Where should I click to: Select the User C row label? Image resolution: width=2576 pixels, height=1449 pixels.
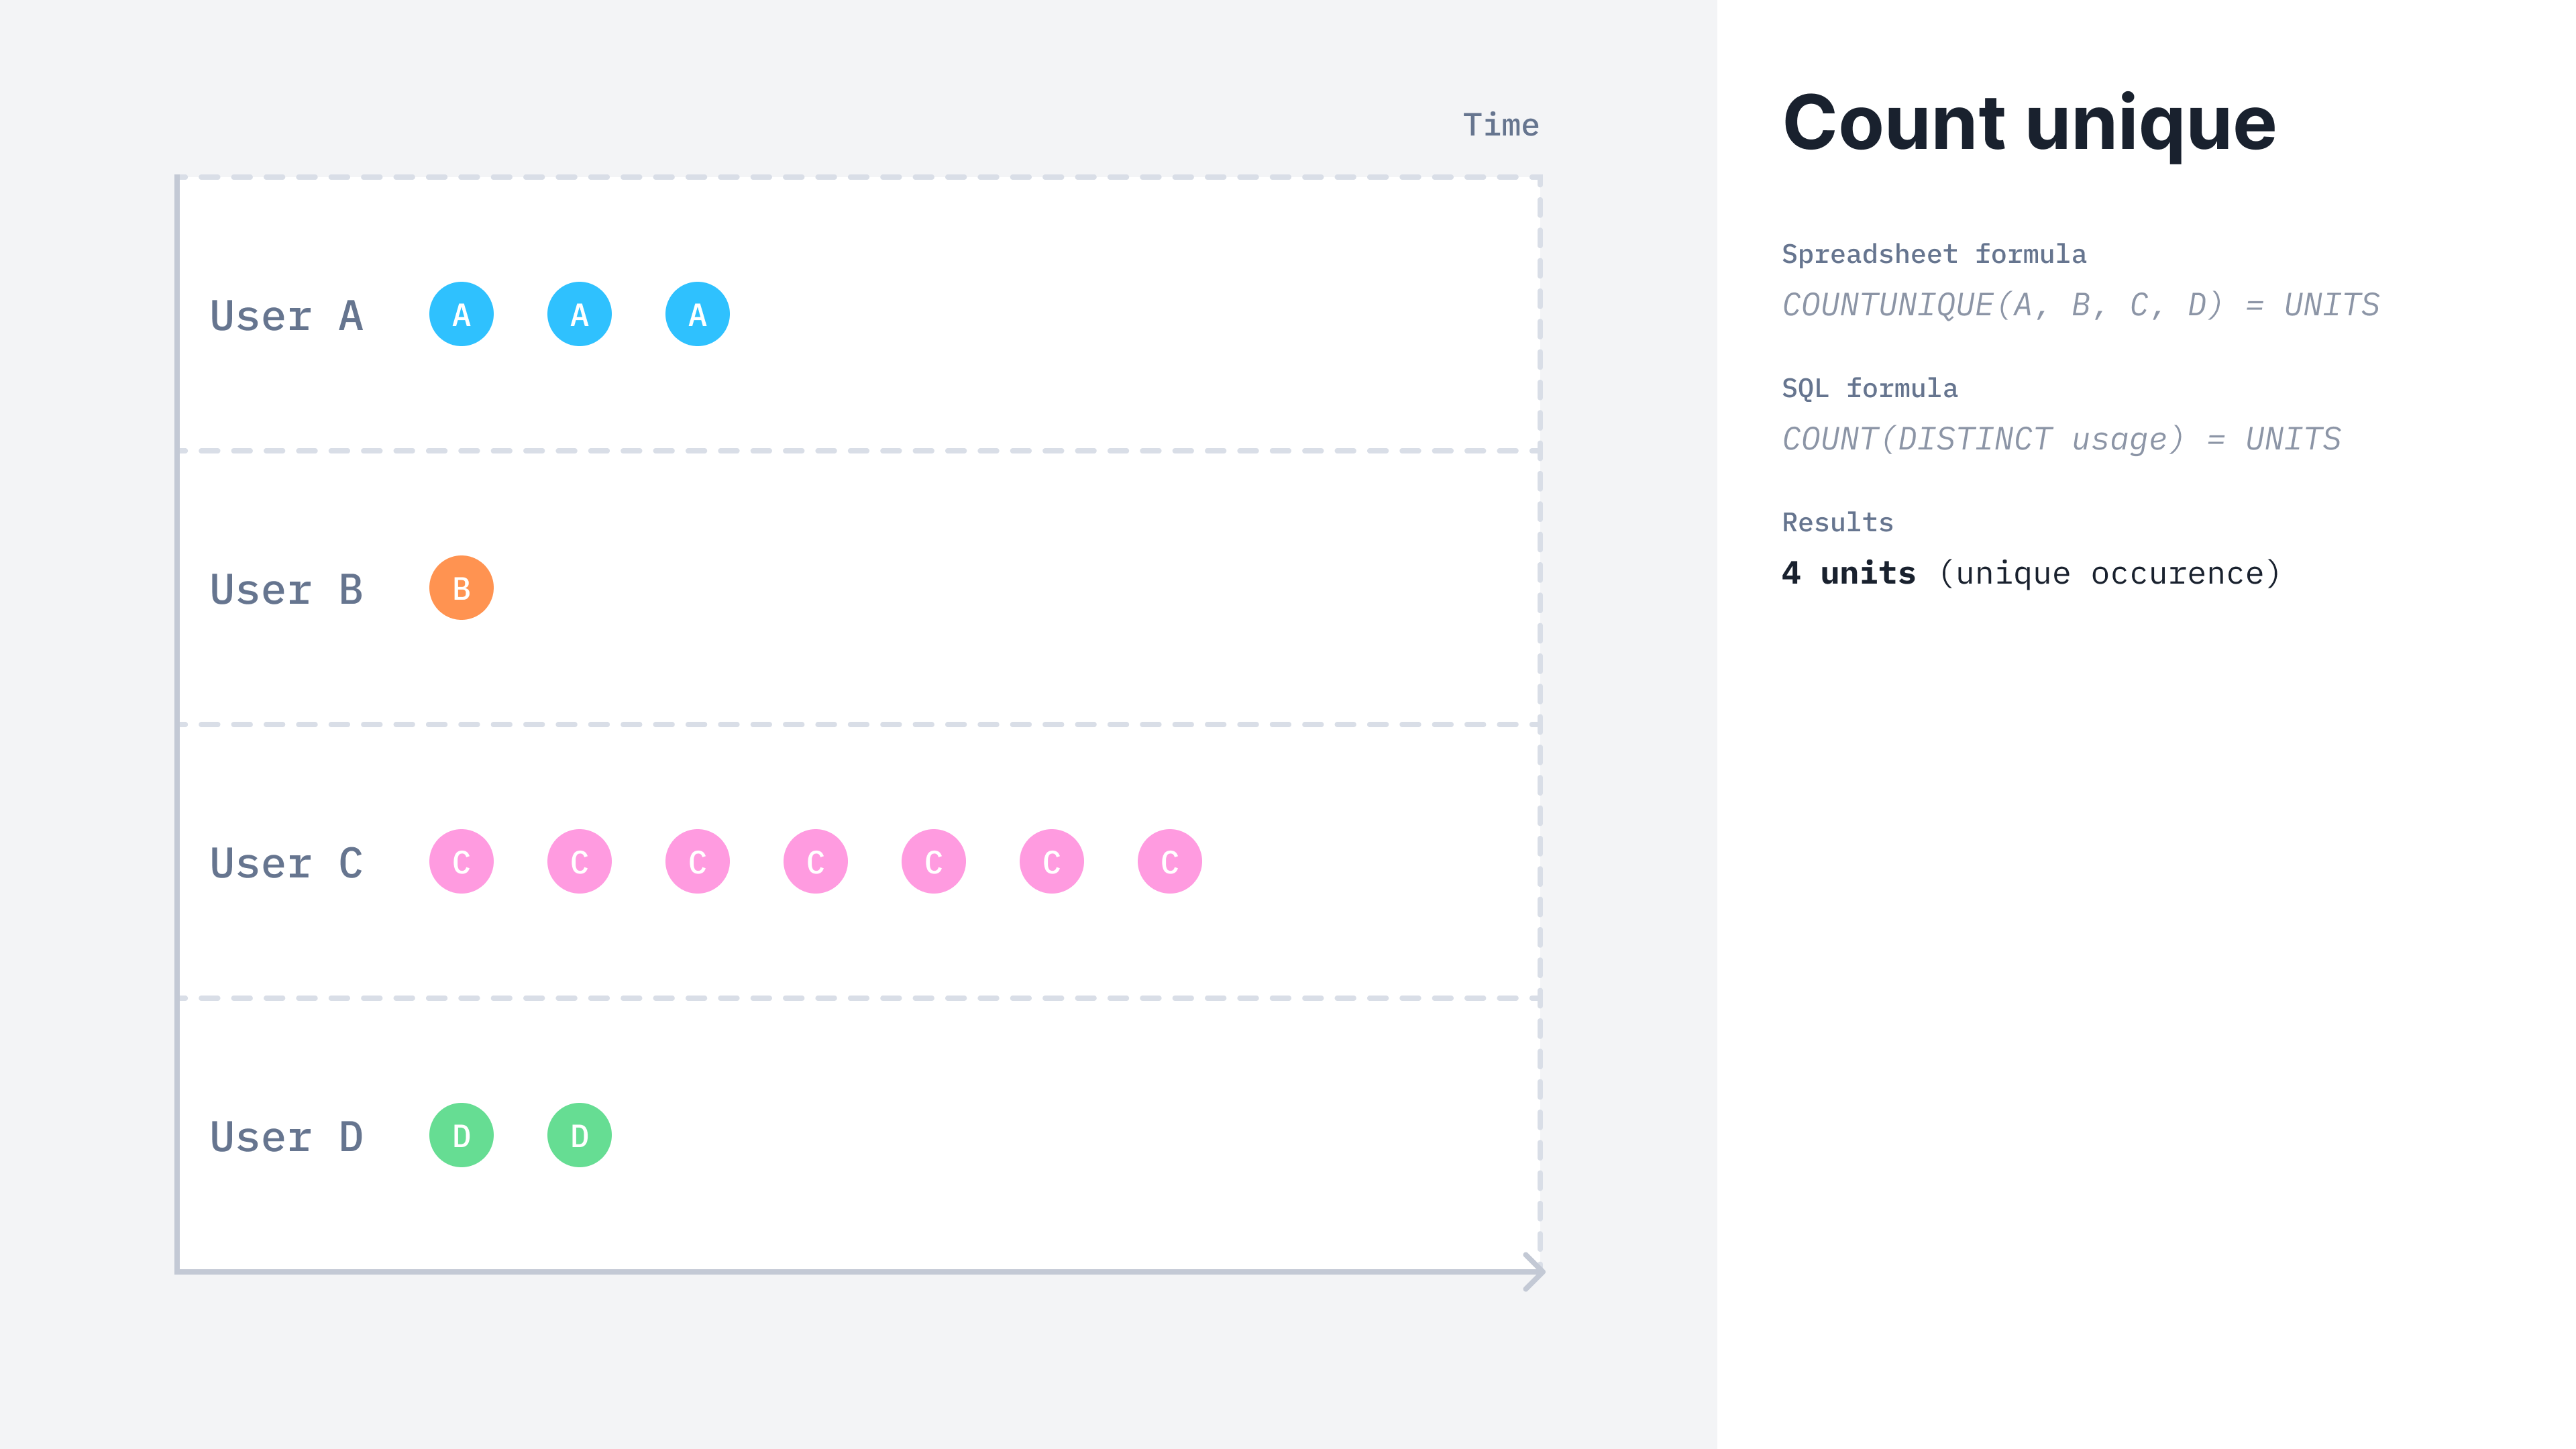pos(286,863)
